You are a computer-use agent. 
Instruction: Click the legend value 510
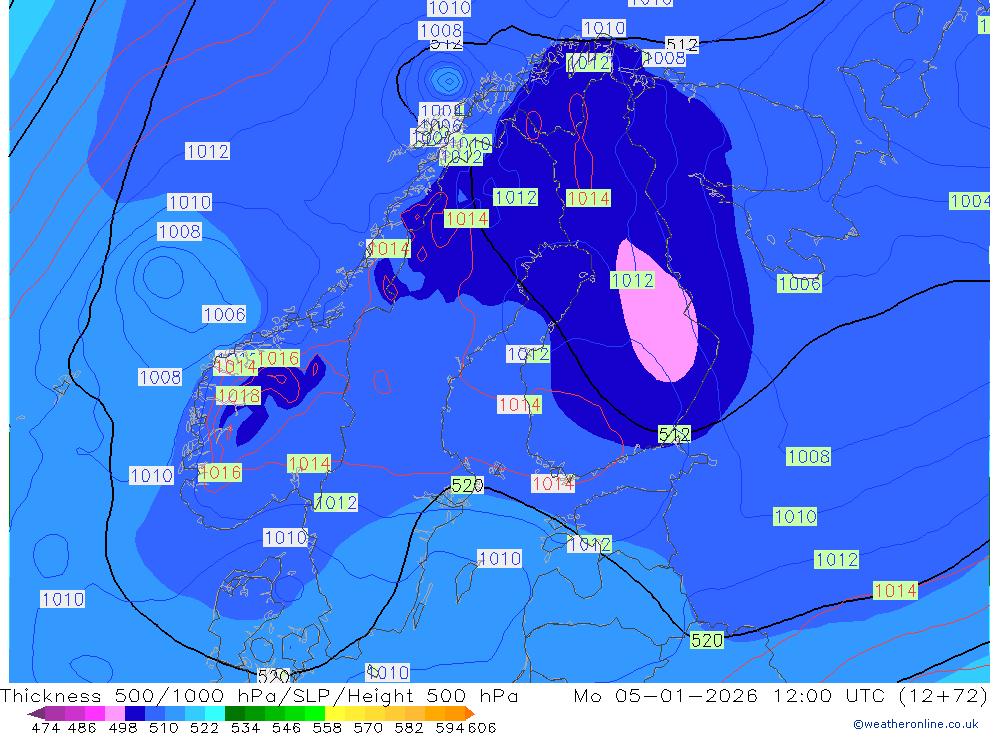point(164,728)
